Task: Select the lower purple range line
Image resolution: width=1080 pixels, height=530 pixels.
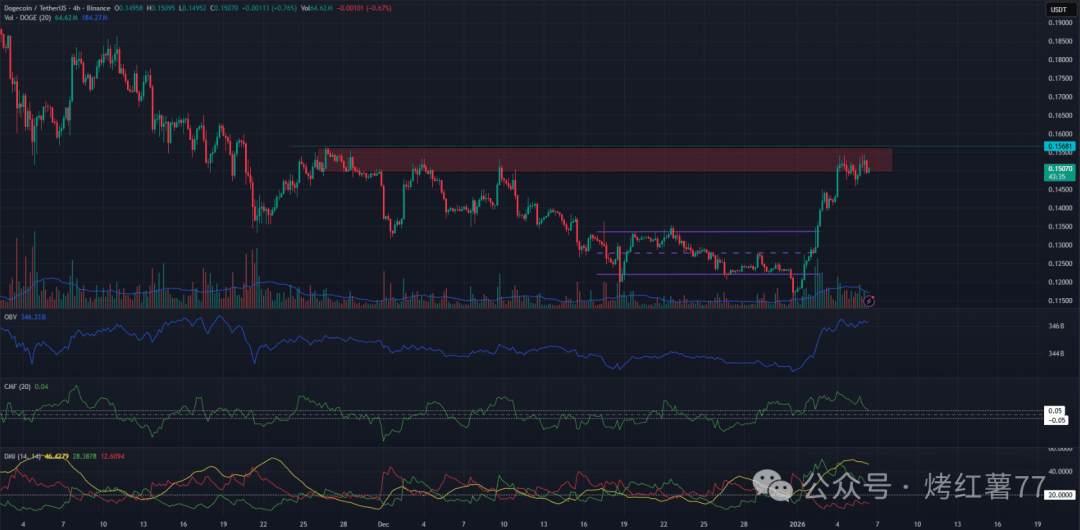Action: click(700, 274)
